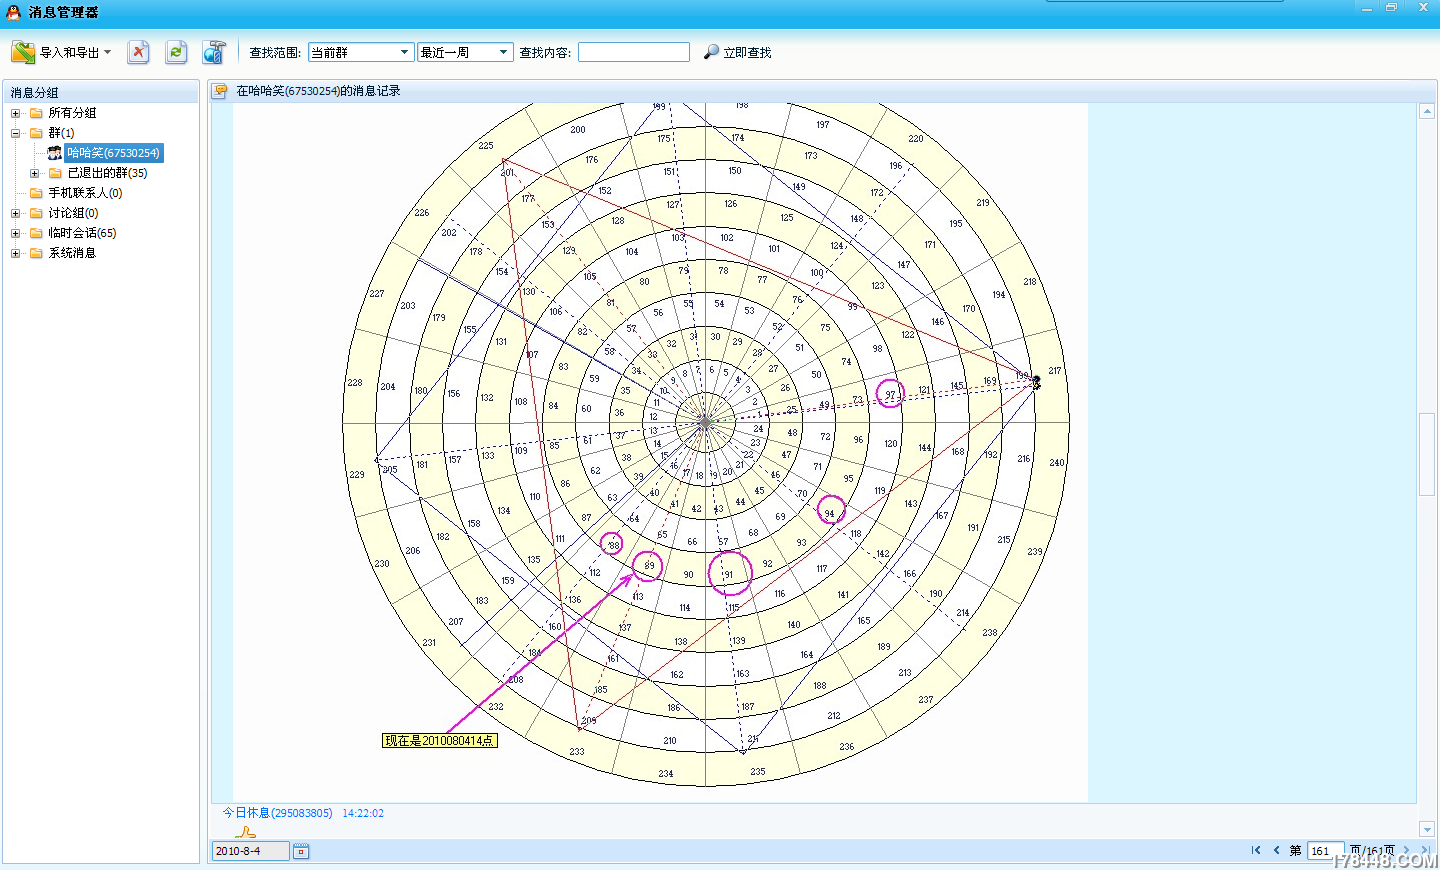Click the delete message record icon
Viewport: 1440px width, 870px height.
coord(139,52)
